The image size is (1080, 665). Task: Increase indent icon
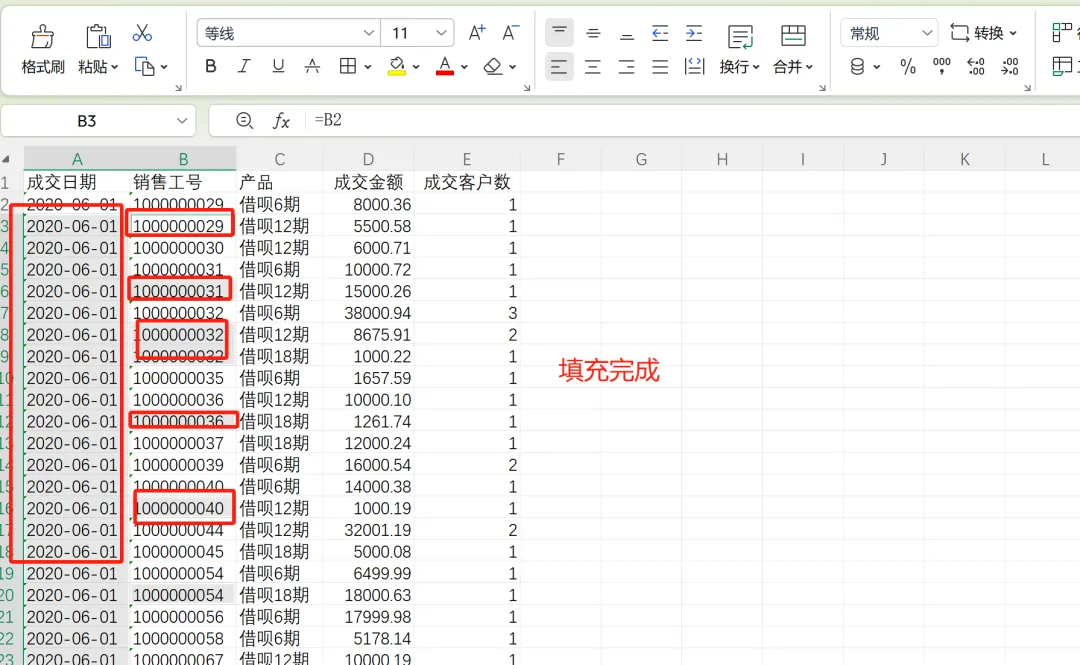click(694, 32)
